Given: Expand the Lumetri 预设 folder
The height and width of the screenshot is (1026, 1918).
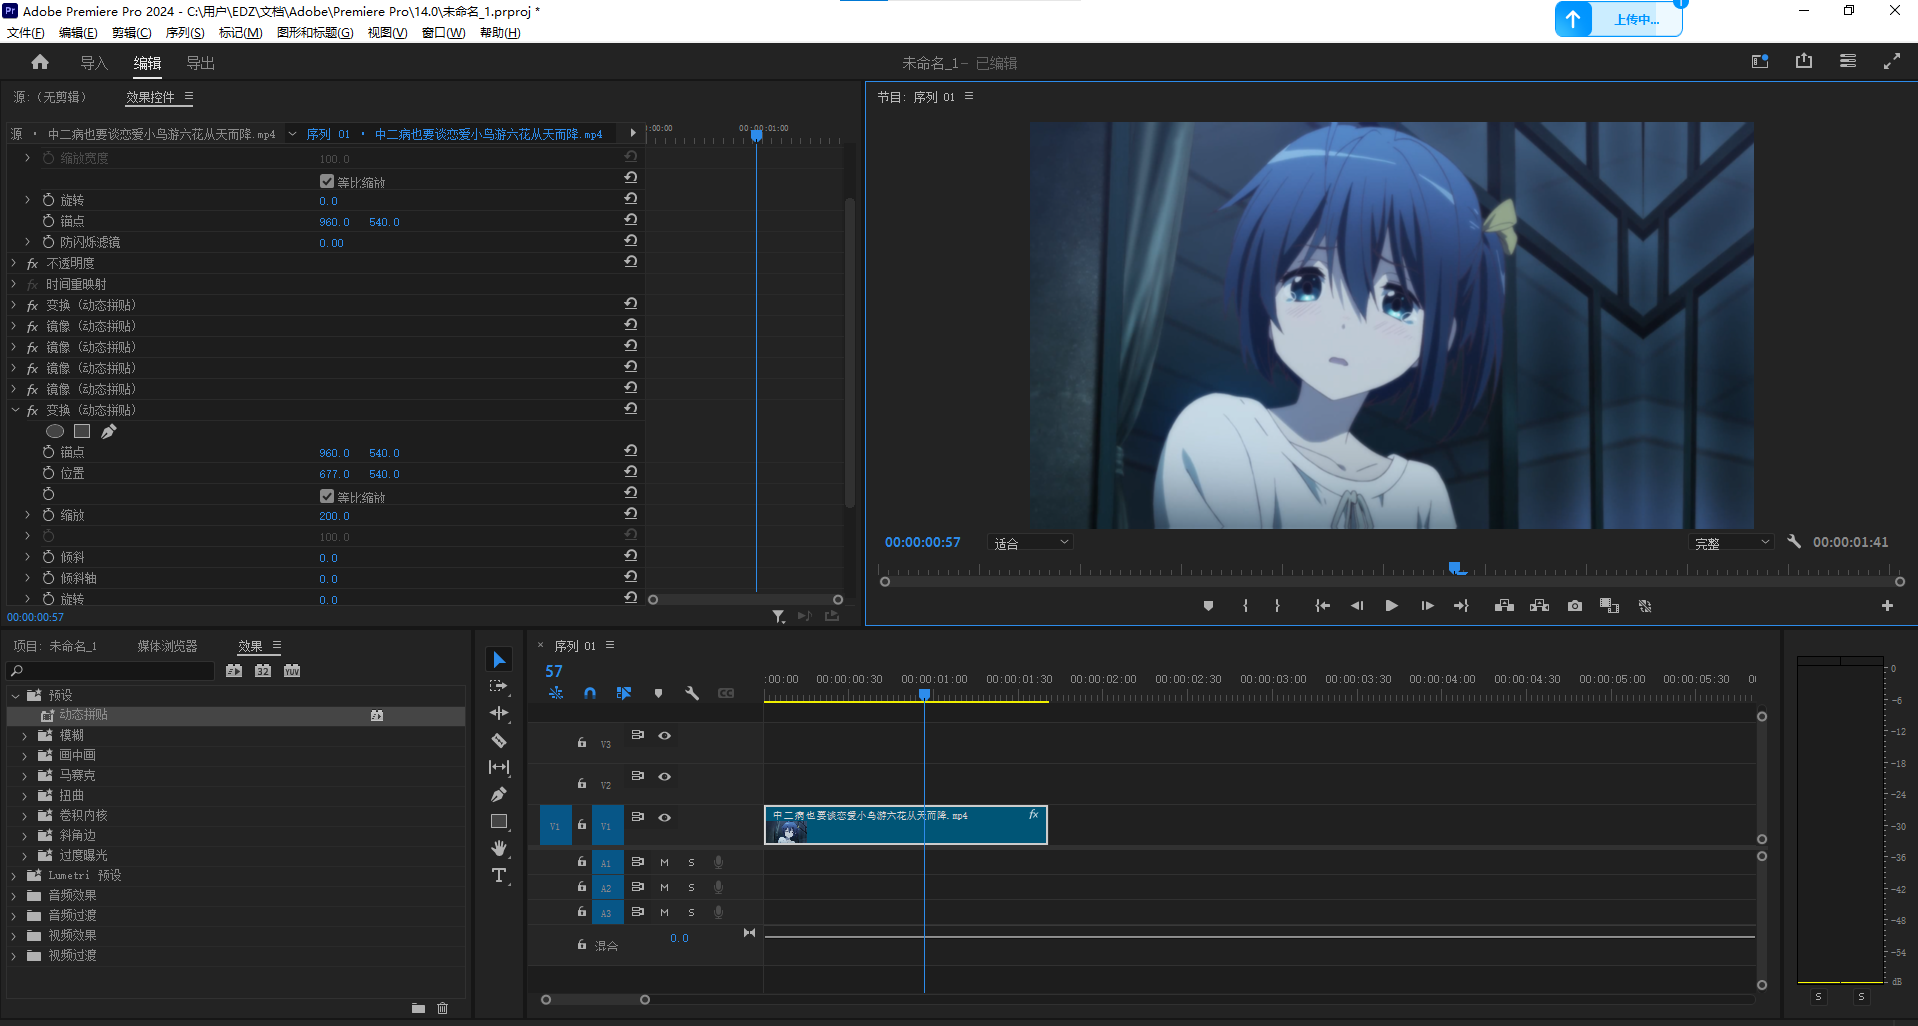Looking at the screenshot, I should 15,876.
